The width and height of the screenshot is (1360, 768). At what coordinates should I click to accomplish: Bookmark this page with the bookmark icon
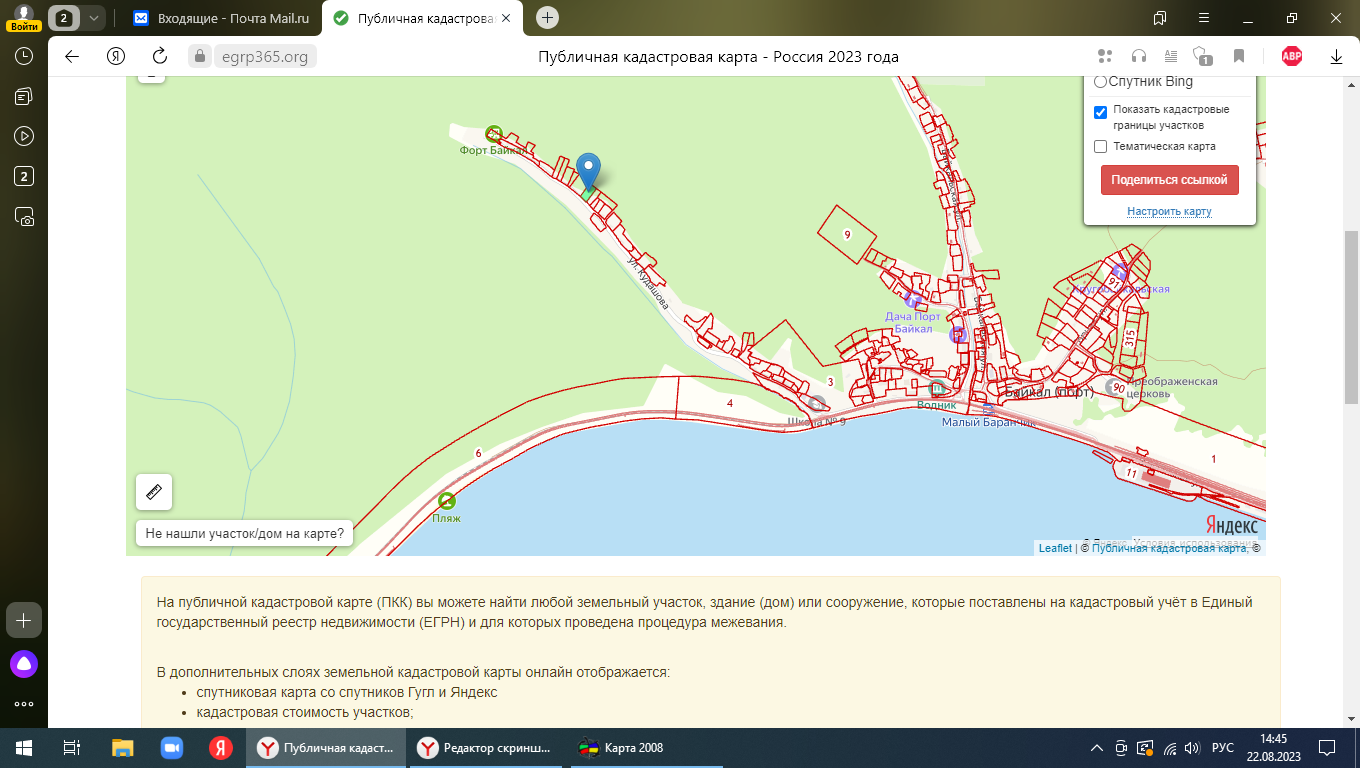coord(1239,57)
